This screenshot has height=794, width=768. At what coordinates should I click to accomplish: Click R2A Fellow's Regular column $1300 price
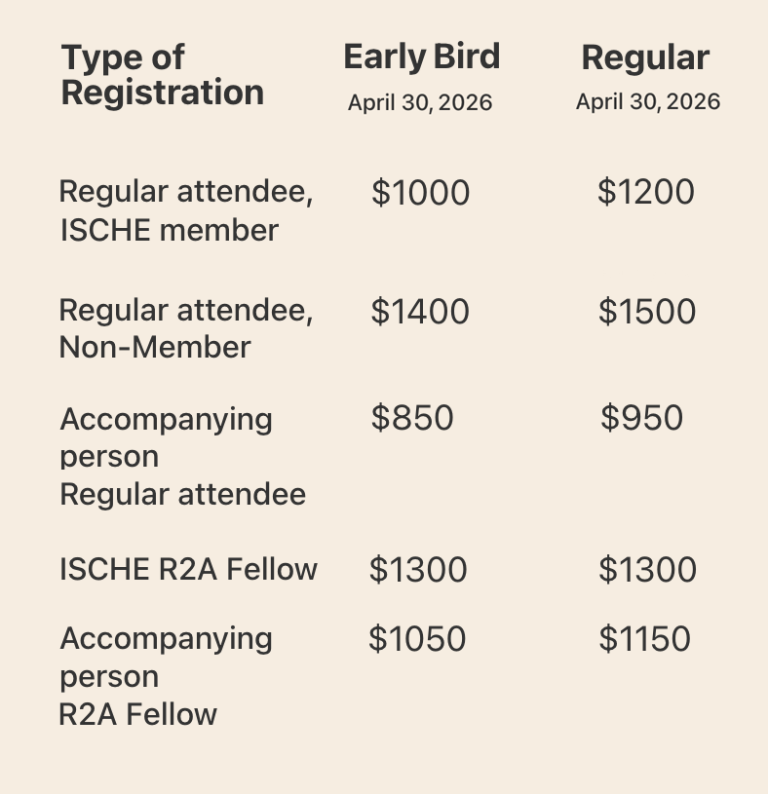647,570
